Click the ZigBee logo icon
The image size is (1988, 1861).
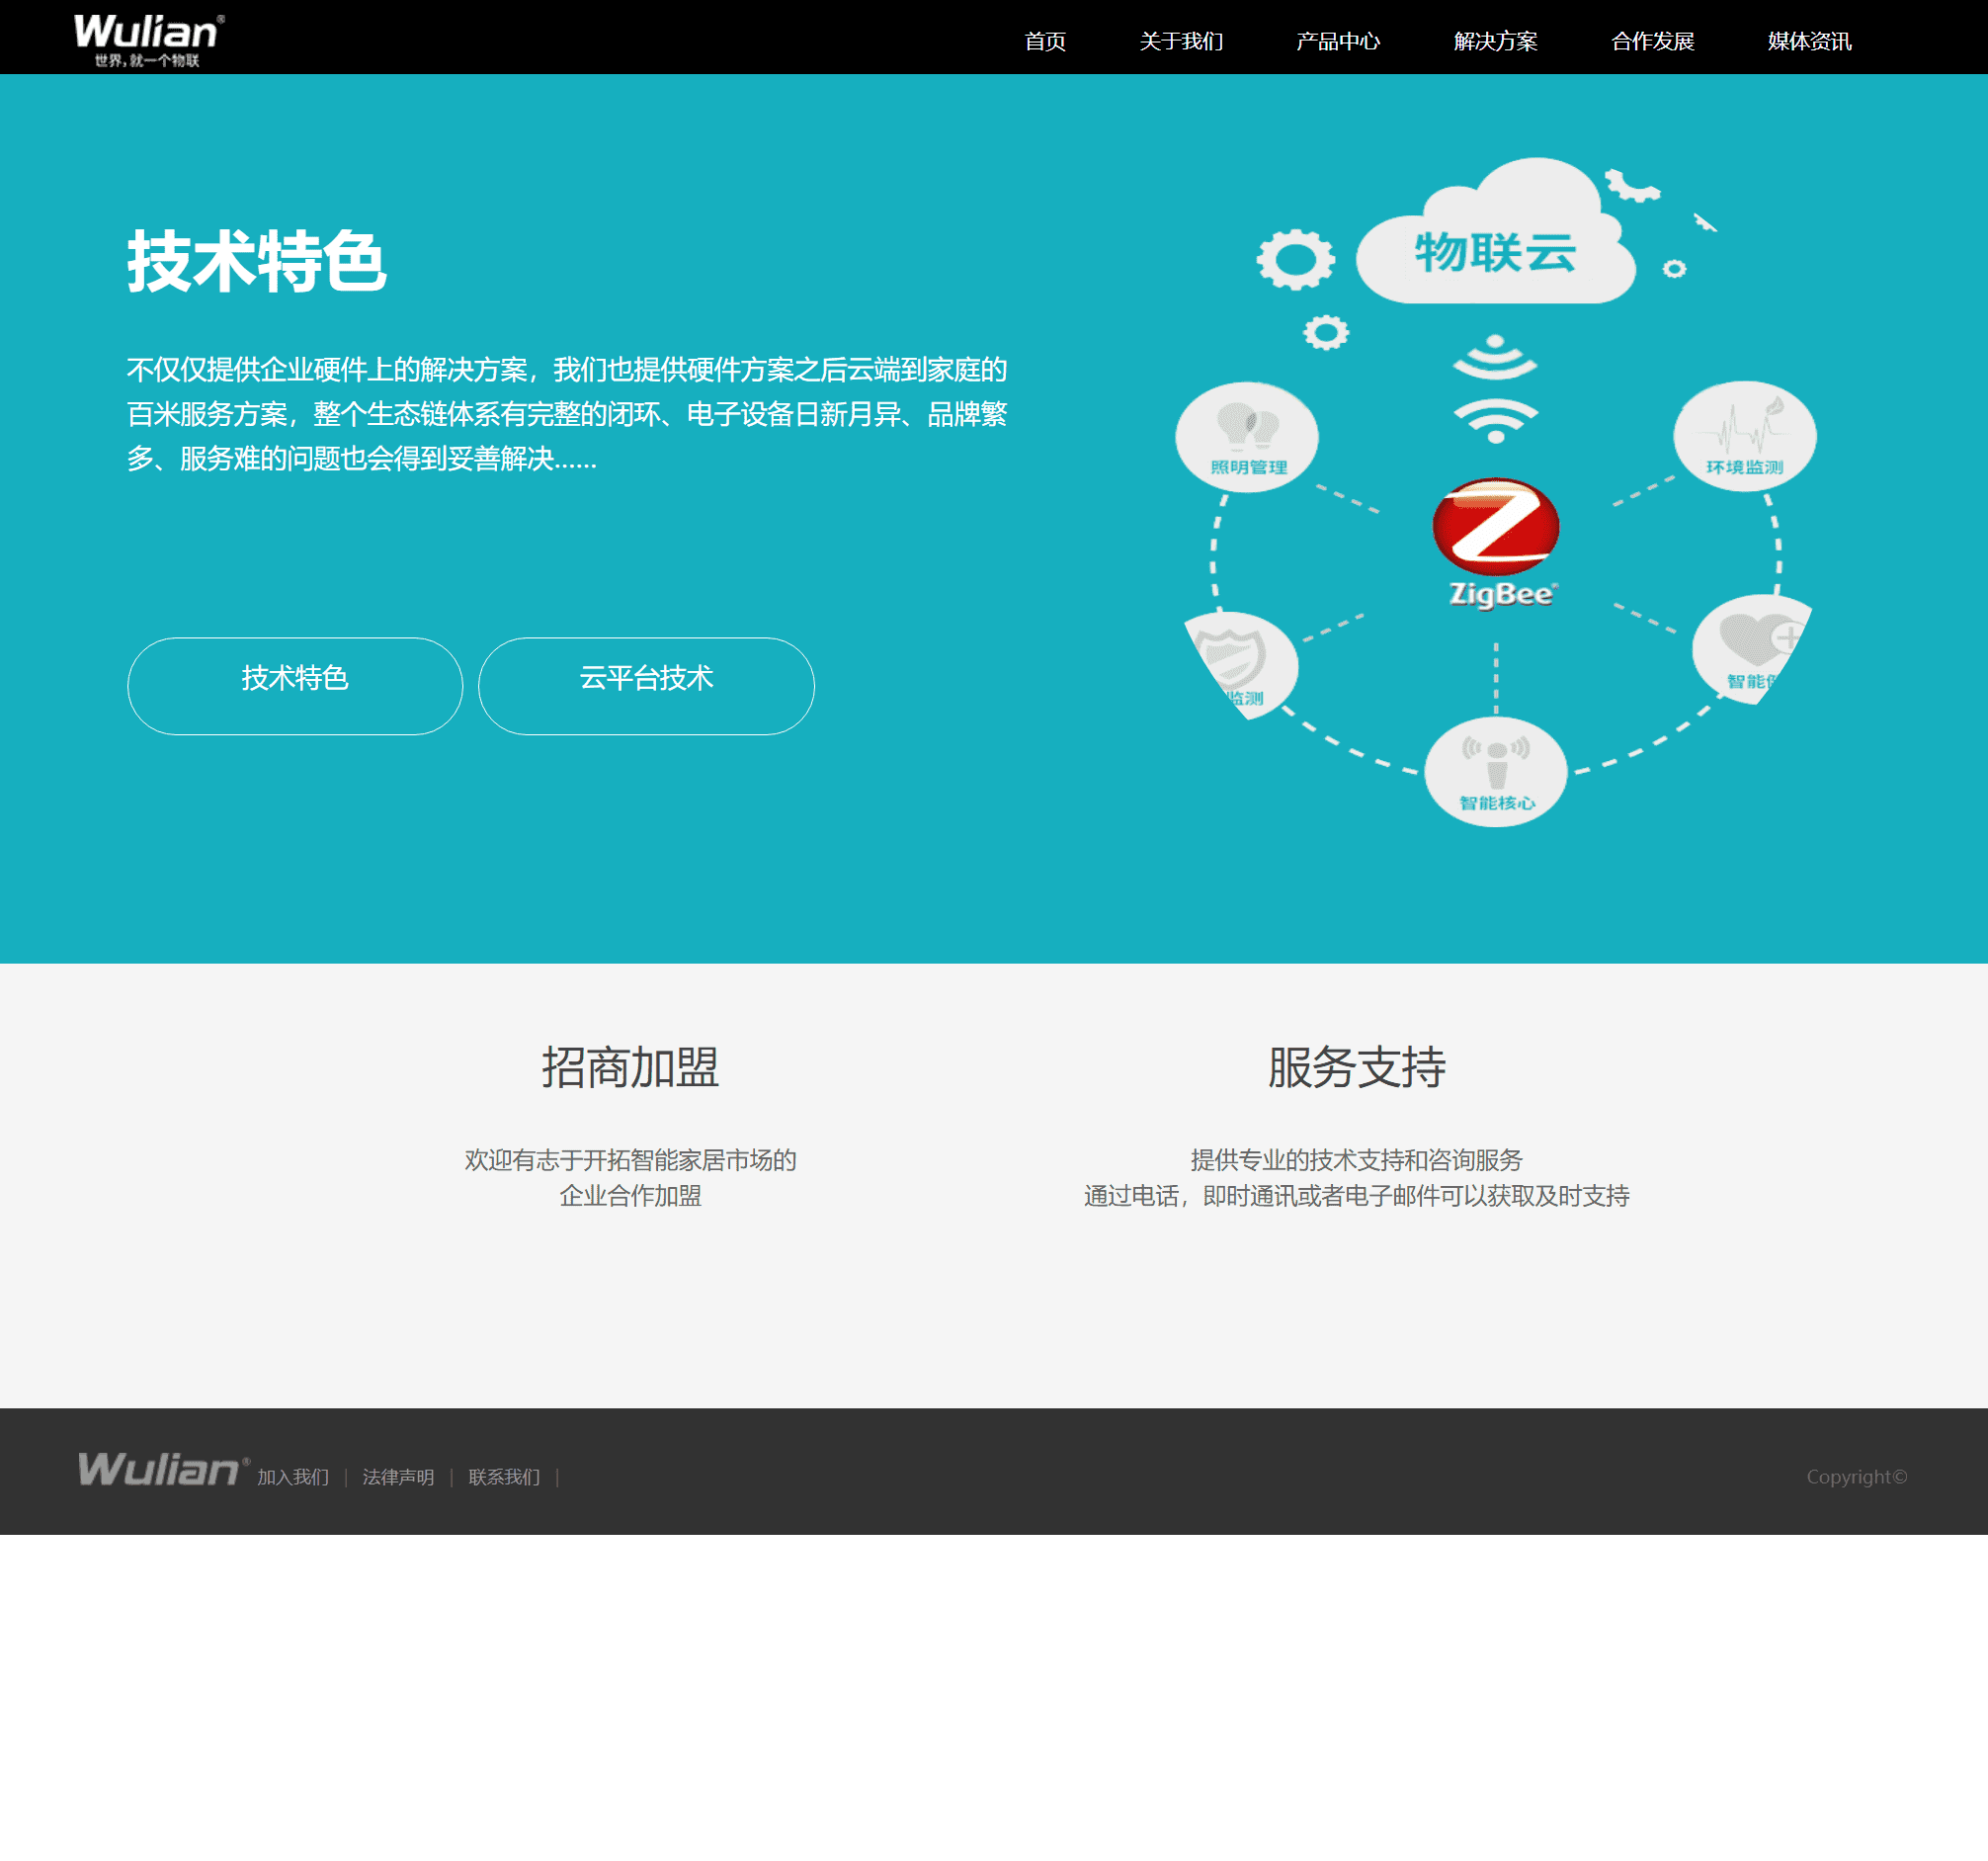[x=1496, y=543]
